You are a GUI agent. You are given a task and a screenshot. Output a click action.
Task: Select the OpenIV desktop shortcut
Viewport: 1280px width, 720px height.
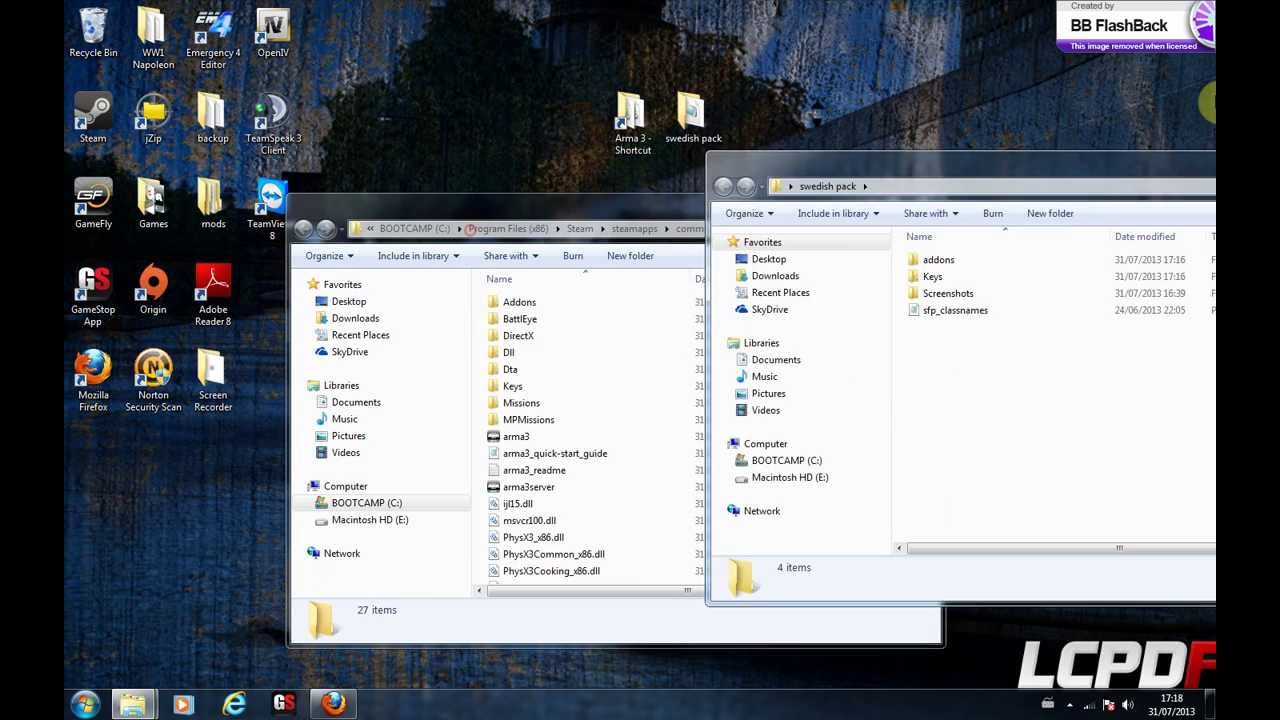point(272,33)
